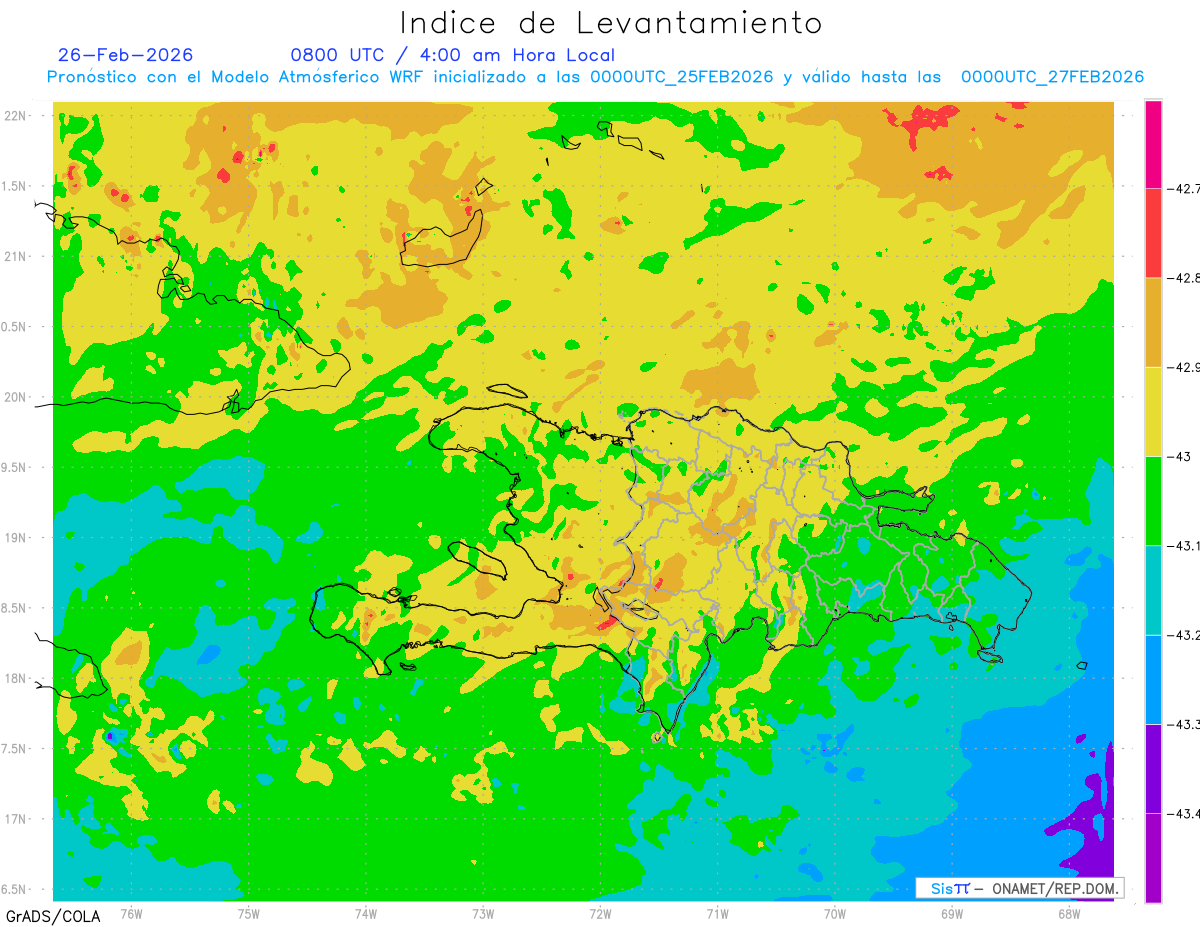The image size is (1200, 927).
Task: Pick the yellow segment of the color scale
Action: pyautogui.click(x=1153, y=411)
